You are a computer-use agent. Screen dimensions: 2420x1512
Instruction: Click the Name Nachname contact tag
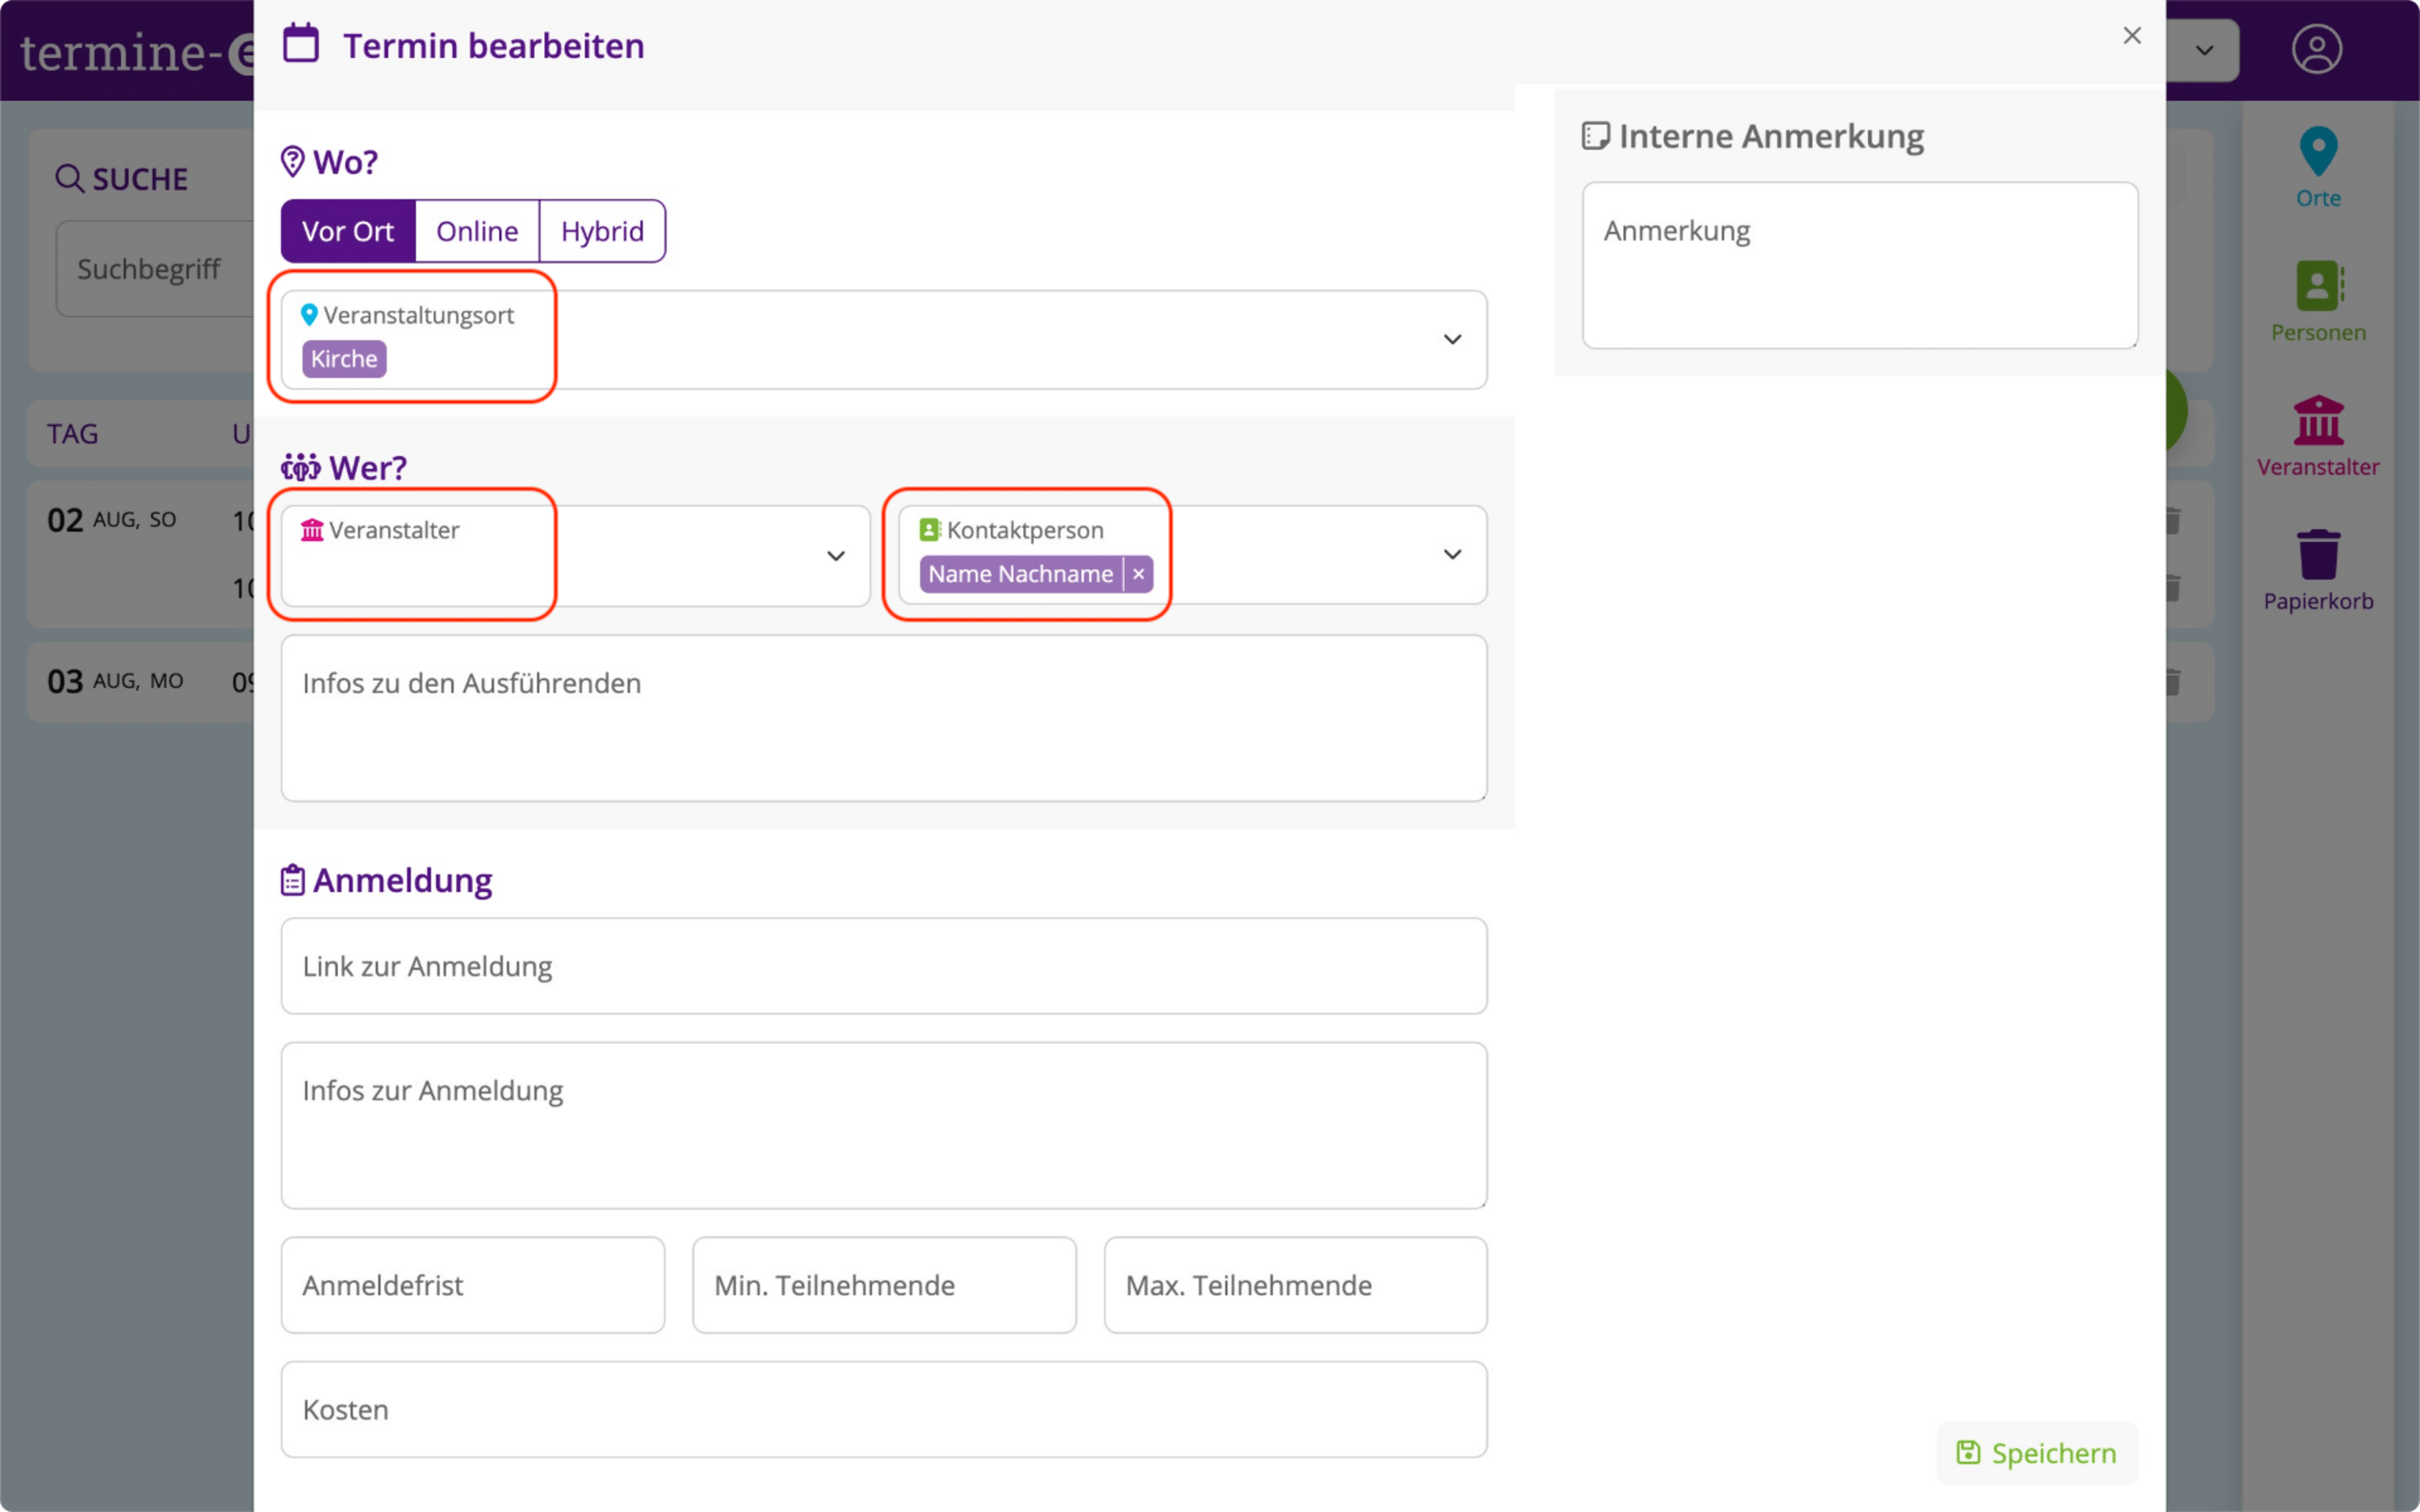1020,574
